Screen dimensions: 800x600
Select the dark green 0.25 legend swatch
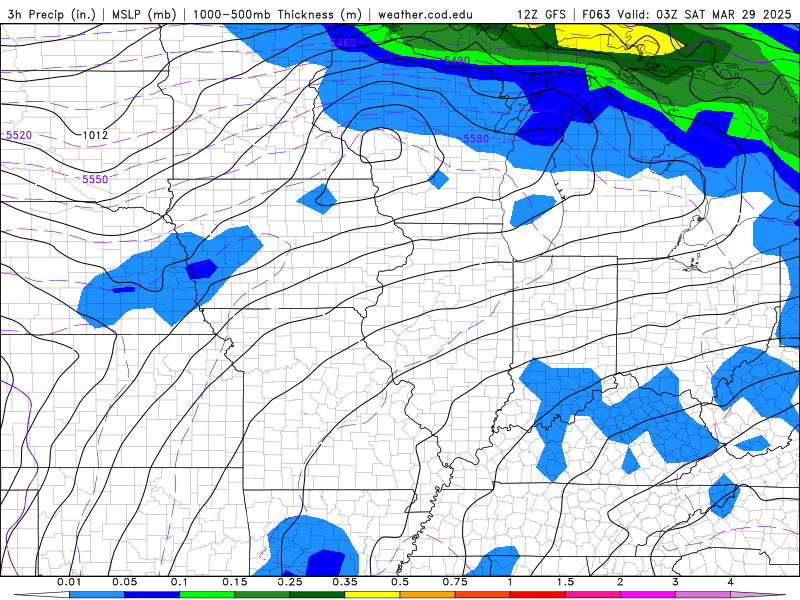coord(317,595)
